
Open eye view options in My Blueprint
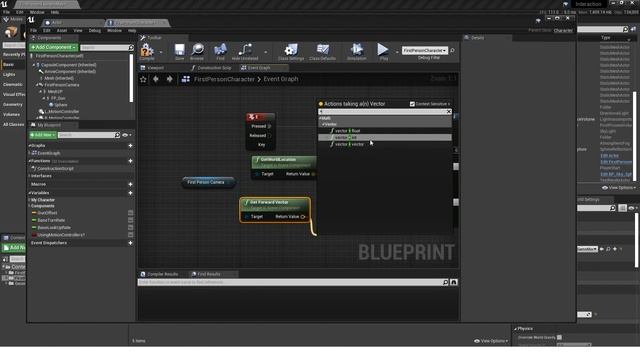point(127,135)
